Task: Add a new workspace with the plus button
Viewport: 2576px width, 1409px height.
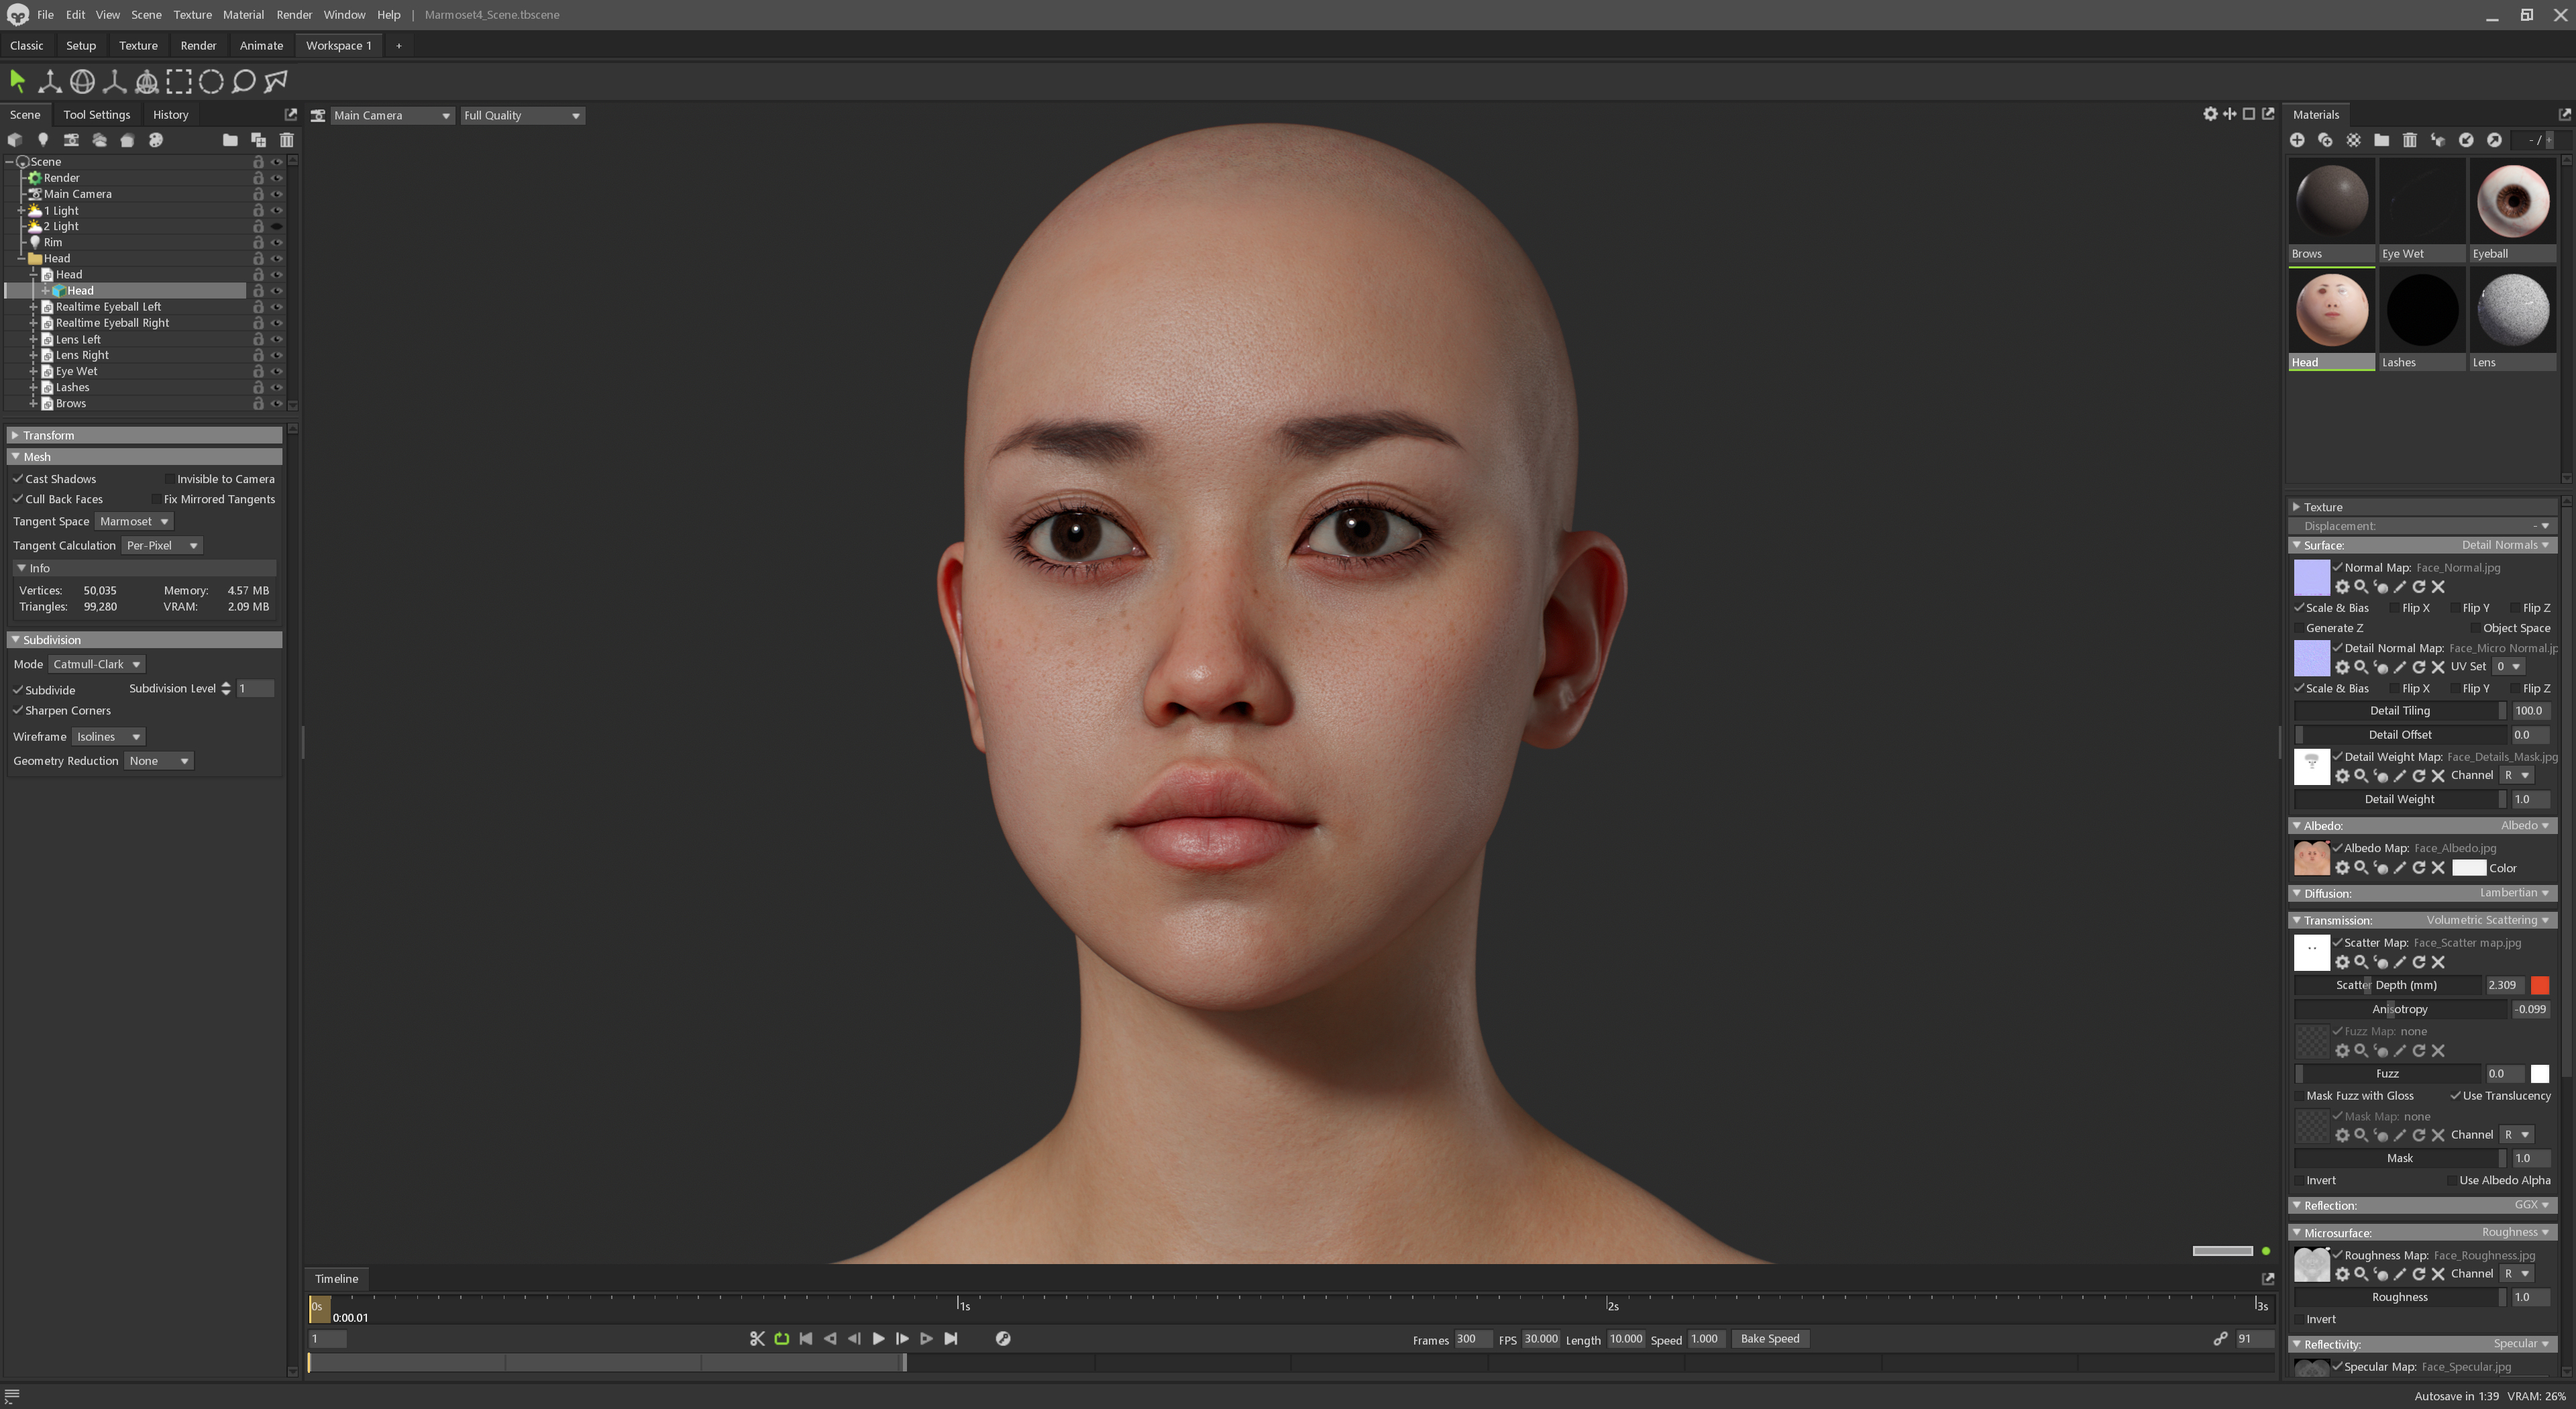Action: coord(398,45)
